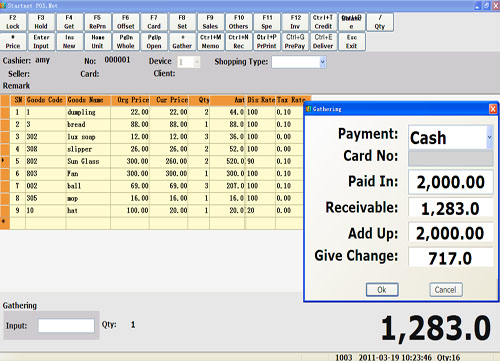
Task: Click the F2 Lock toolbar button
Action: 13,22
